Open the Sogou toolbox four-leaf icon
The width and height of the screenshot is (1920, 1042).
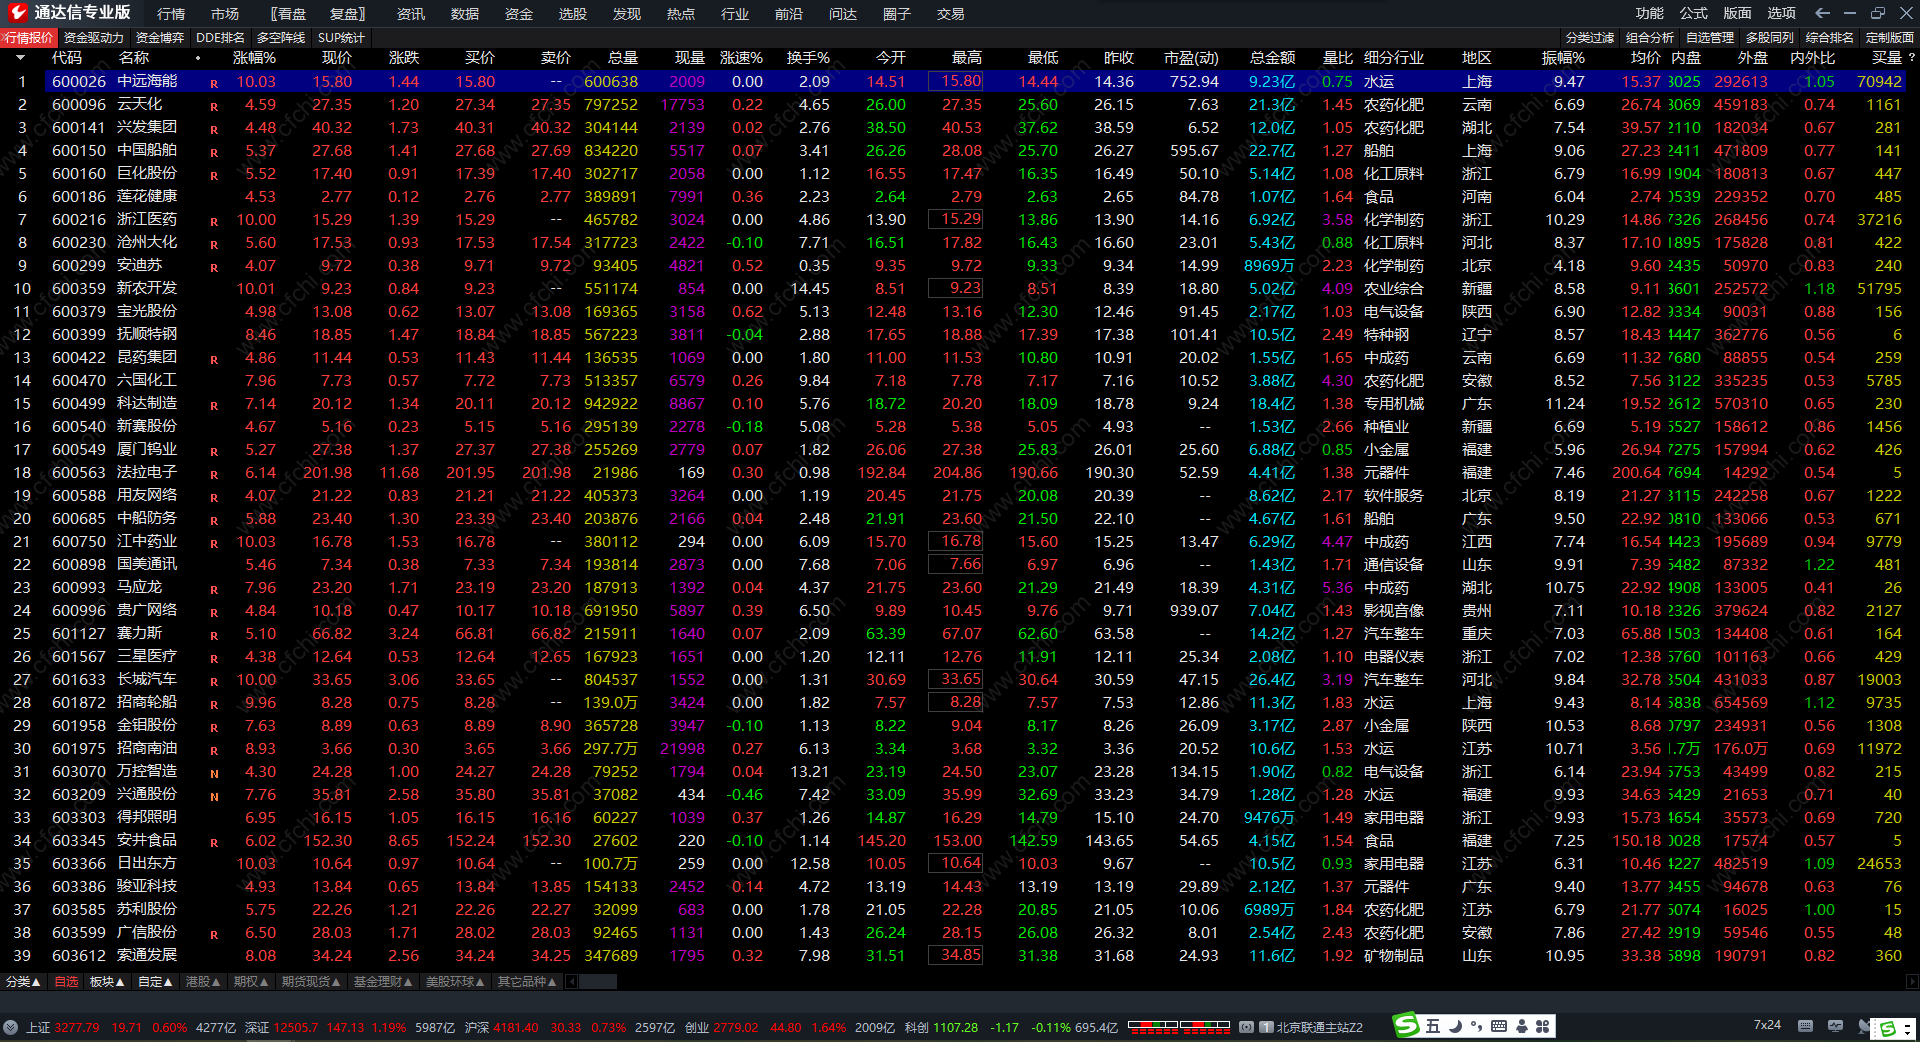coord(1542,1026)
